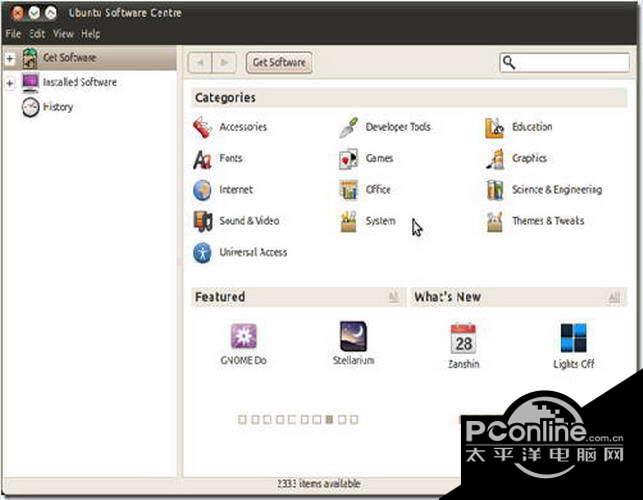Click the Developer Tools label

click(x=398, y=127)
